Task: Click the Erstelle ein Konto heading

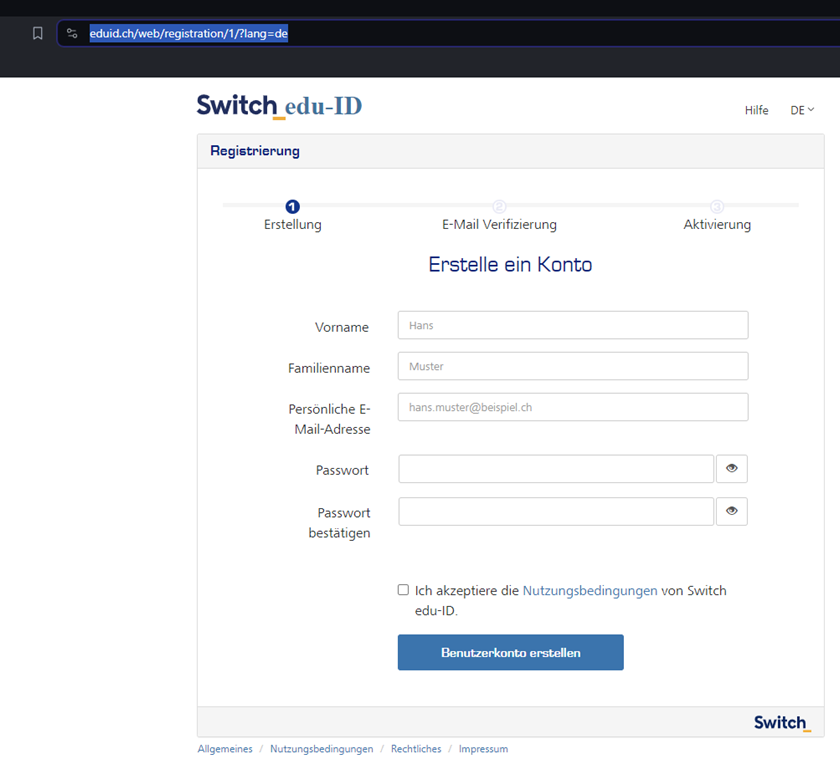Action: [x=511, y=265]
